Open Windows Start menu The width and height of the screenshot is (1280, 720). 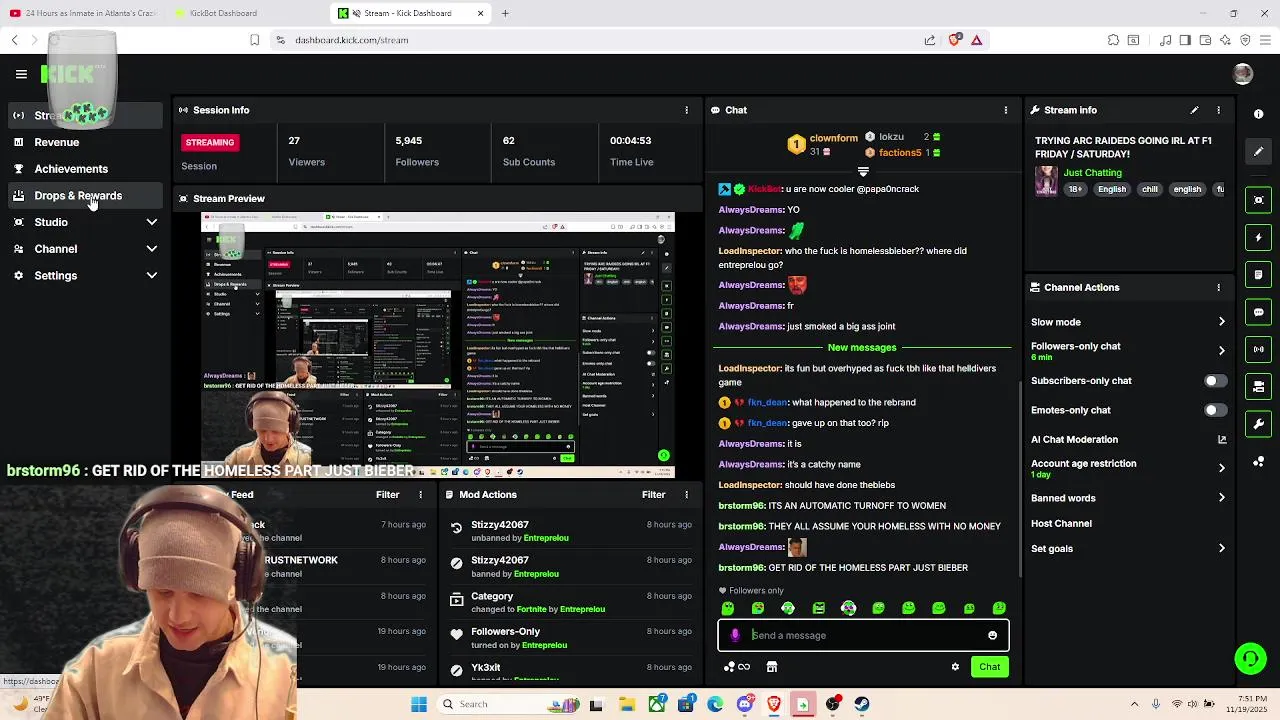[418, 704]
